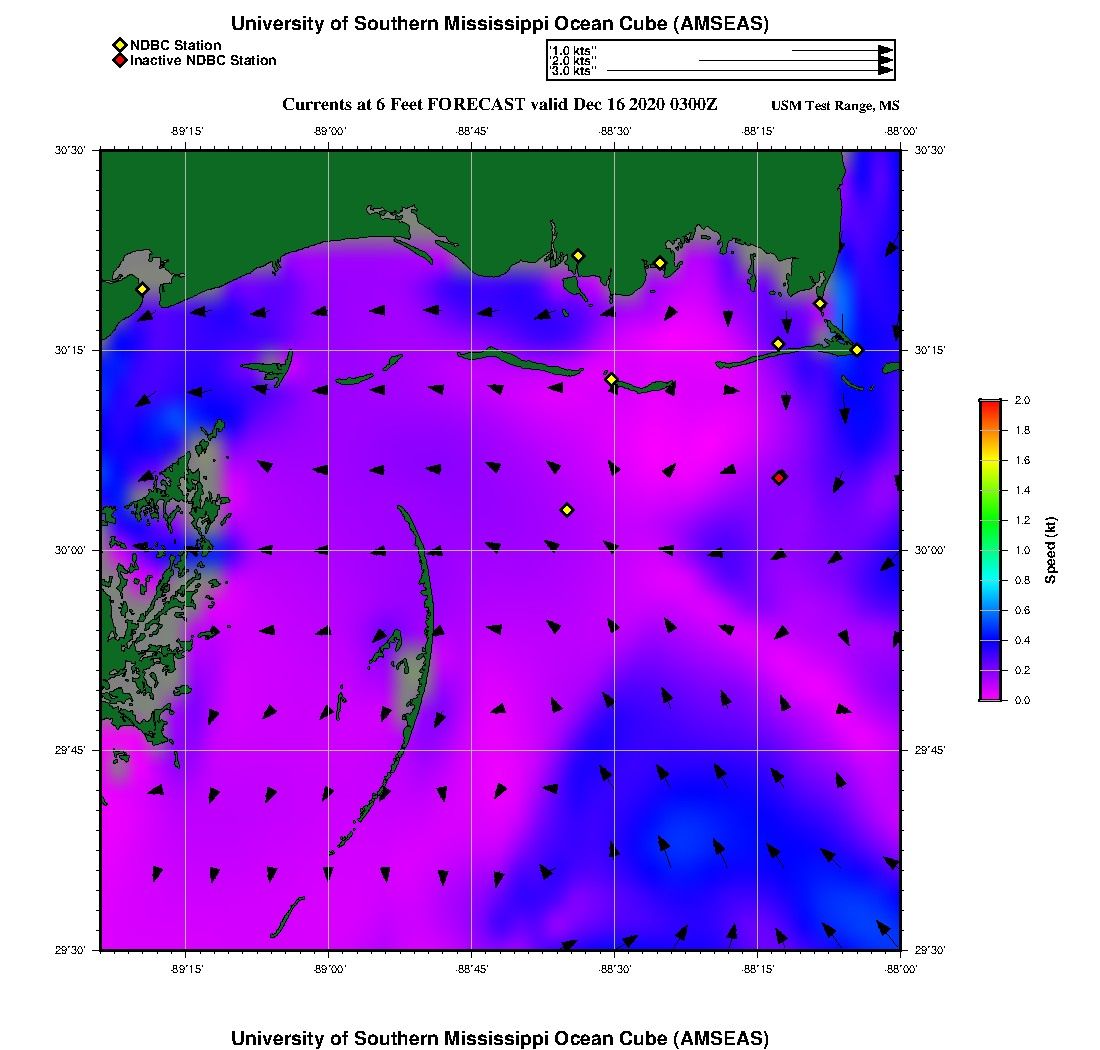This screenshot has height=1050, width=1100.
Task: Select the southernmost yellow station diamond
Action: pos(567,510)
